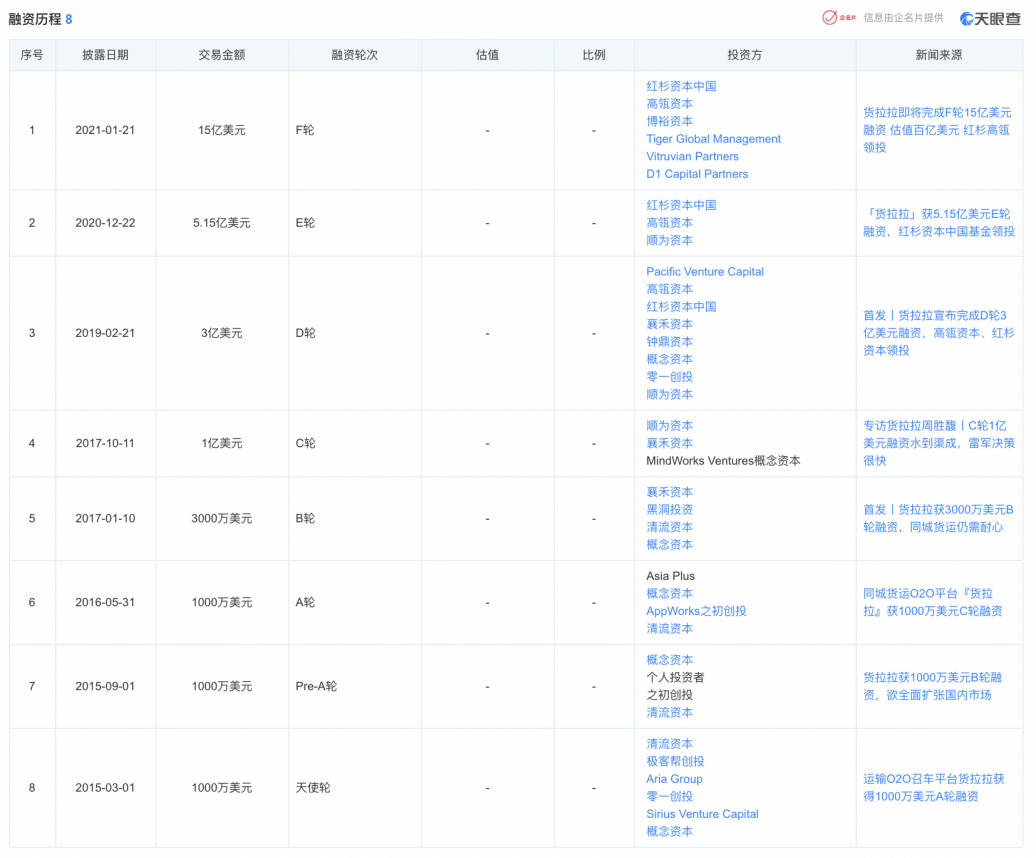Select the date cell 2019-02-21
The width and height of the screenshot is (1036, 858).
[105, 333]
